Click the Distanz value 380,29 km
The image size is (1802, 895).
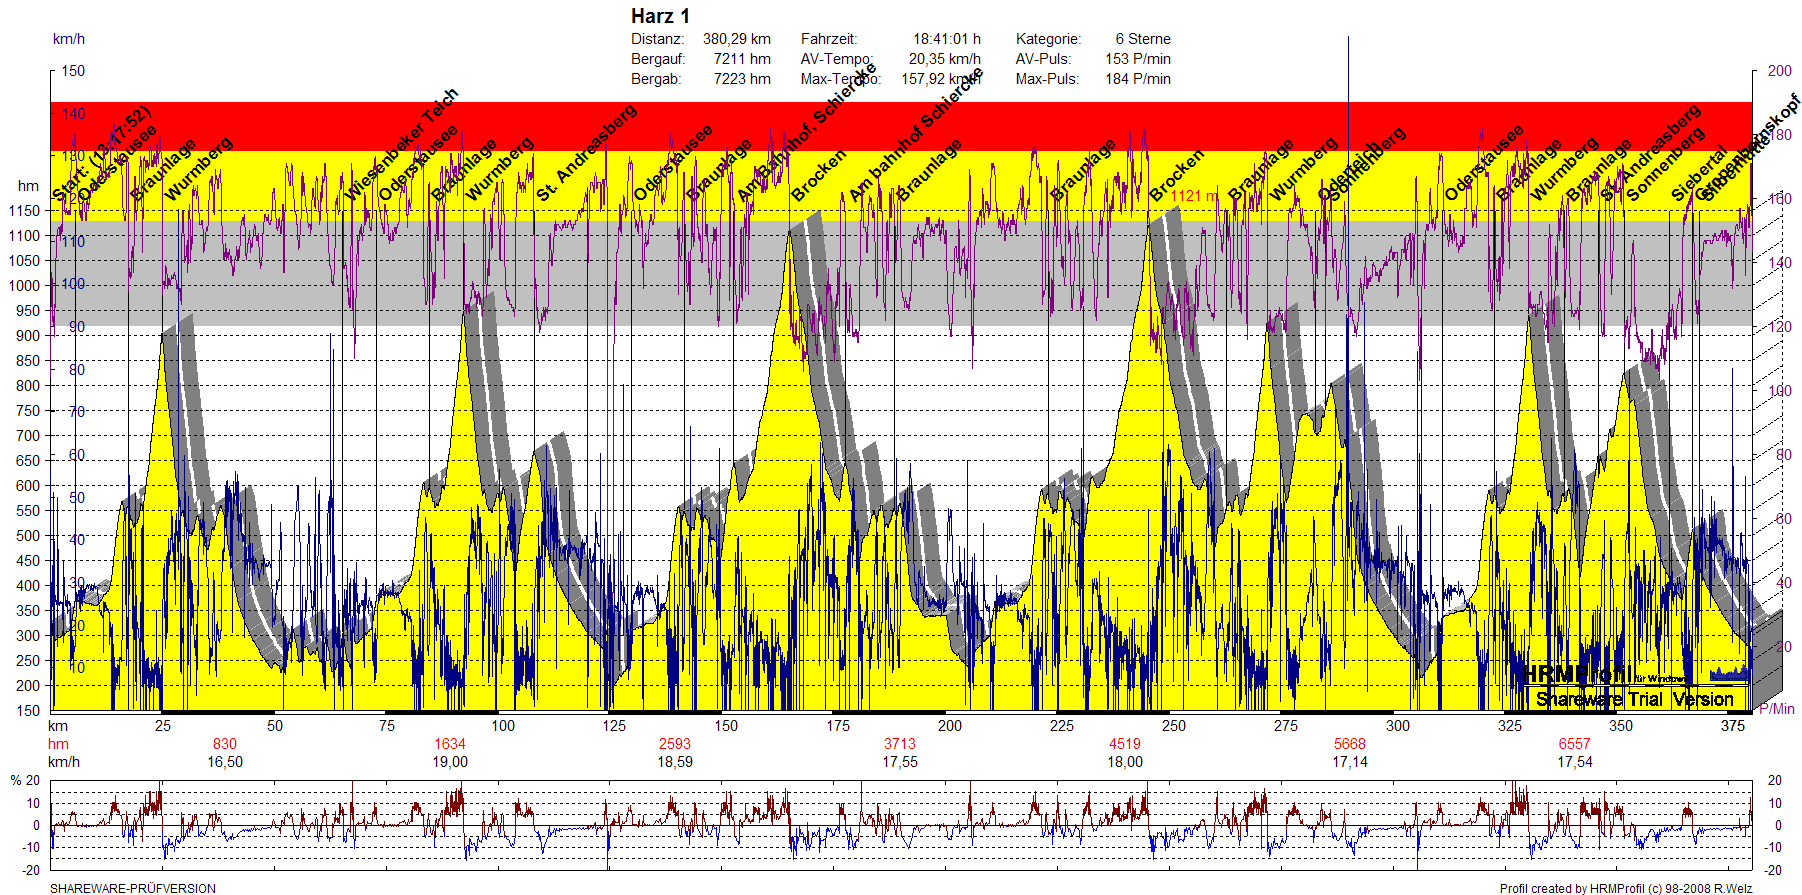736,39
